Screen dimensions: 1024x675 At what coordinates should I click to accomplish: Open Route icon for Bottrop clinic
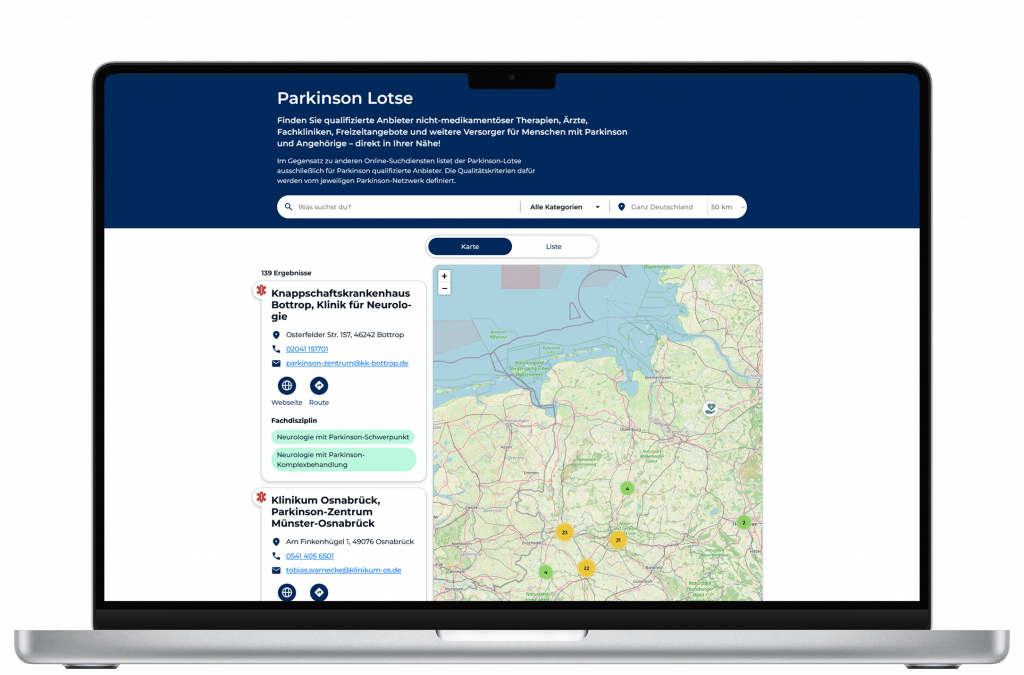pyautogui.click(x=319, y=386)
